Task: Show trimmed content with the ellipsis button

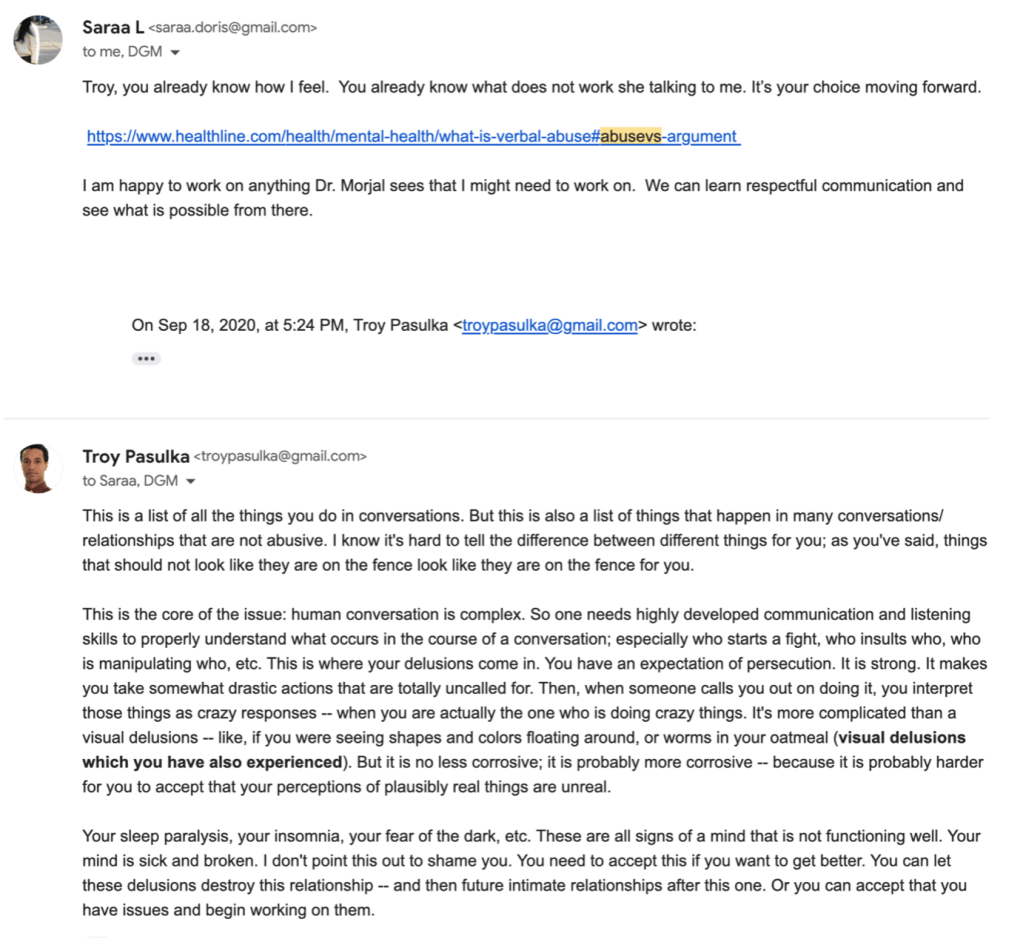Action: click(146, 358)
